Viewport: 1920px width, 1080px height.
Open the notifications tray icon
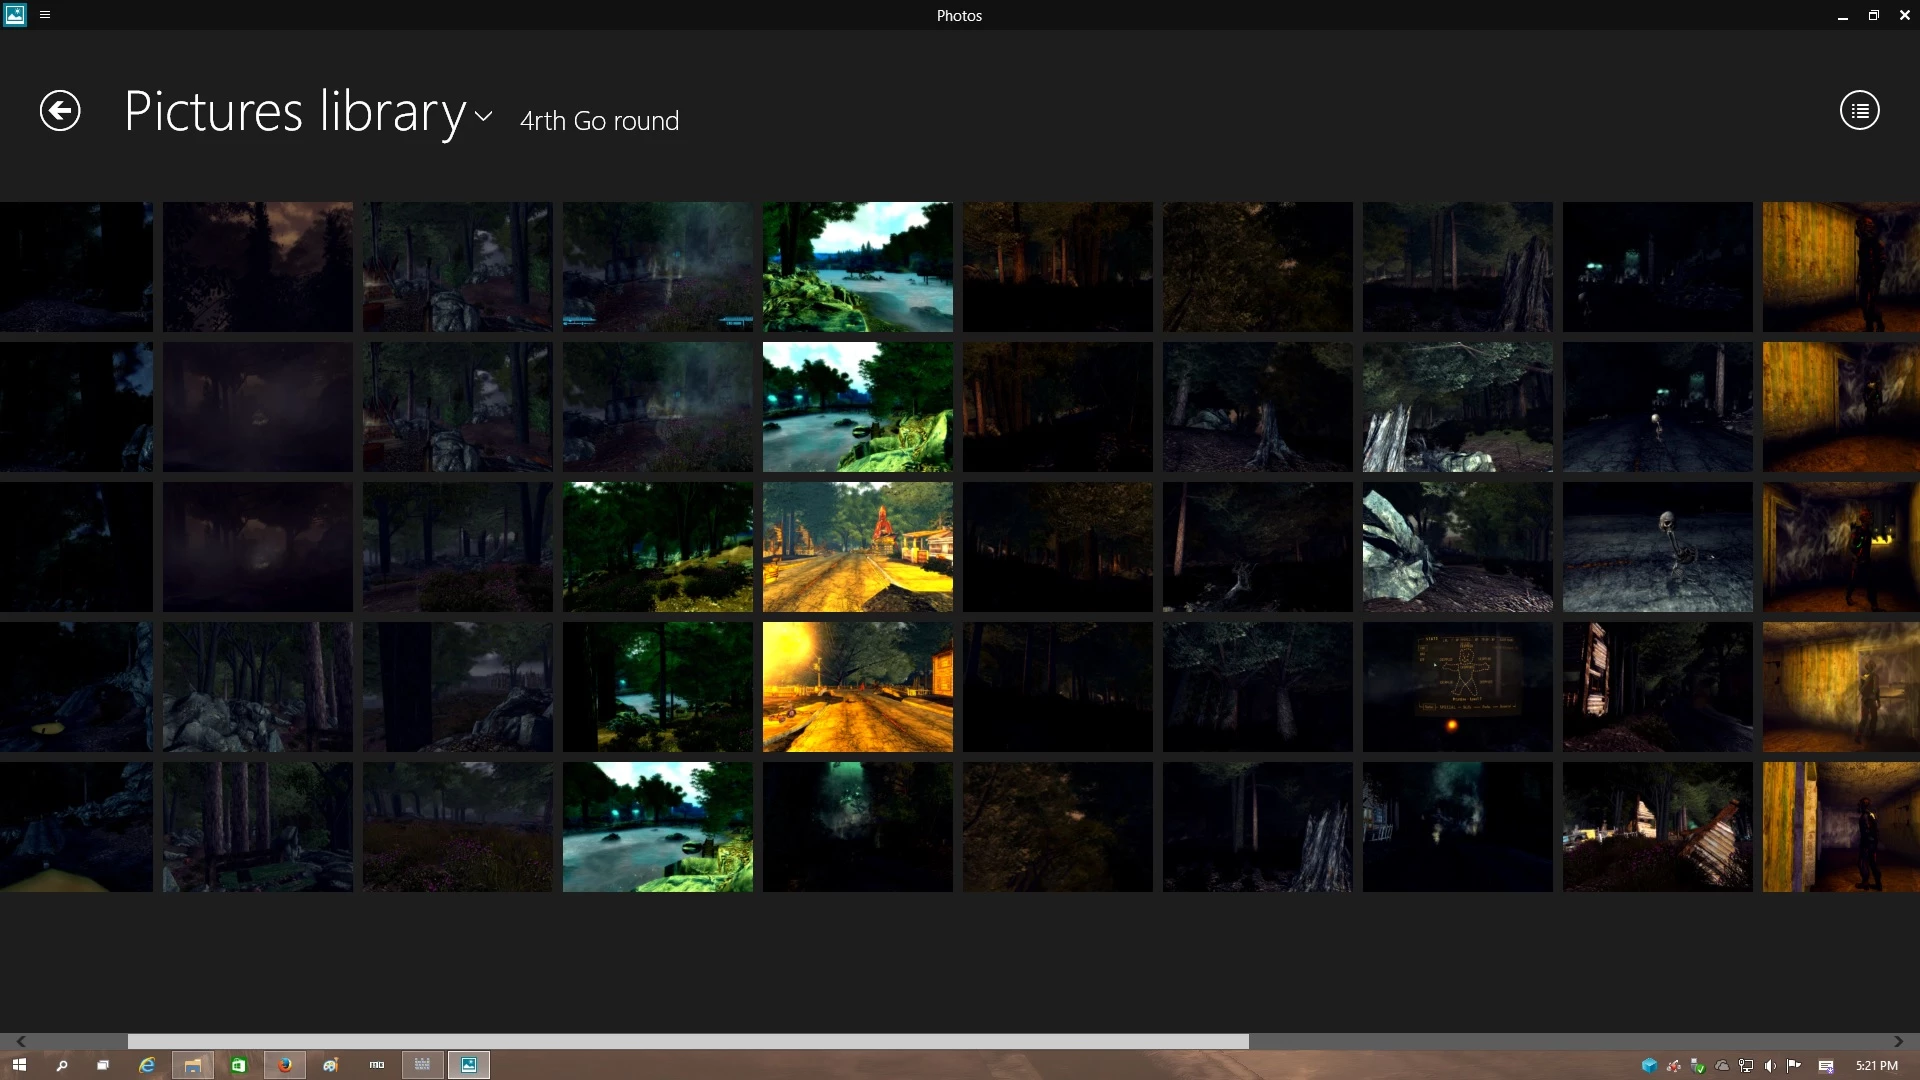1826,1065
